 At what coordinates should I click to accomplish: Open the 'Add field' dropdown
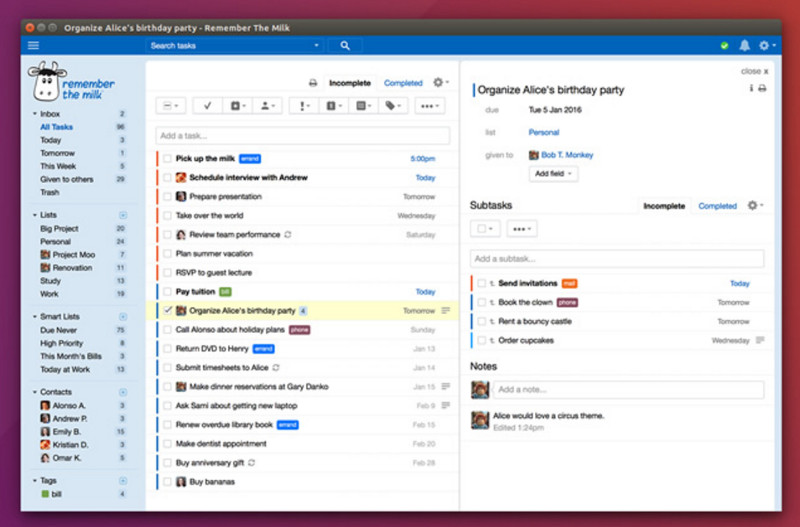[x=554, y=173]
